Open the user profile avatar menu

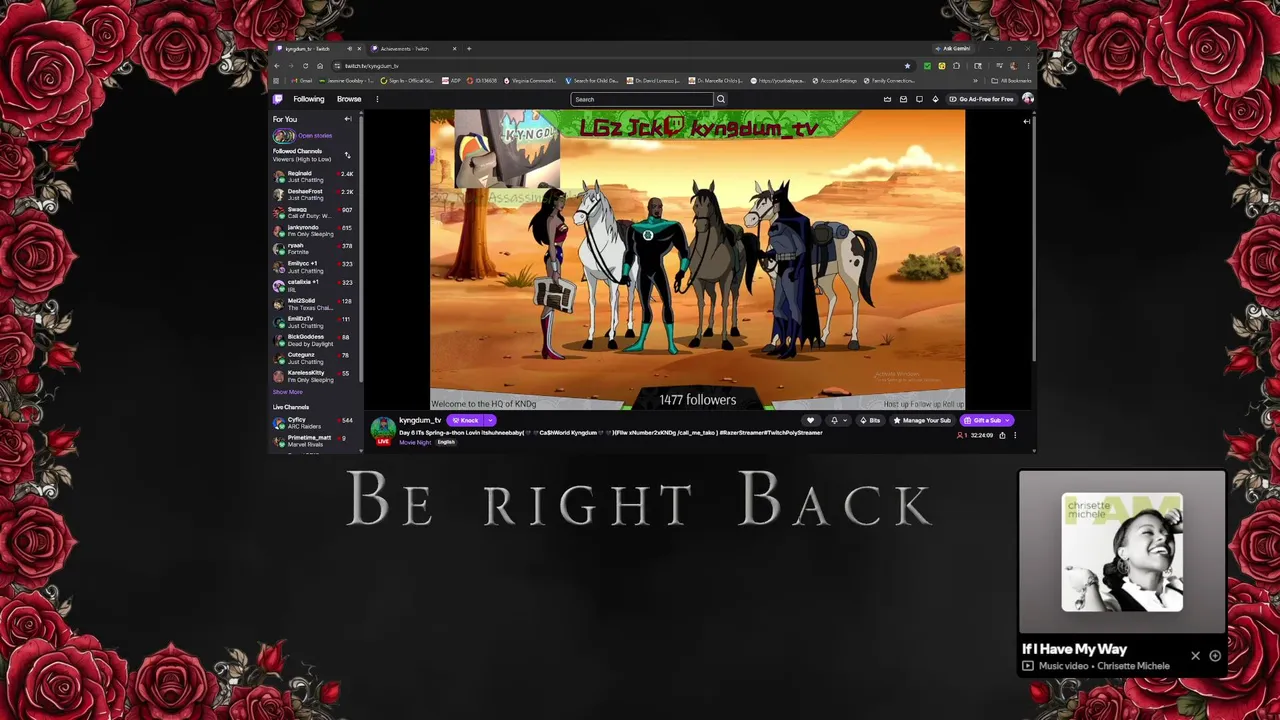pyautogui.click(x=1027, y=99)
